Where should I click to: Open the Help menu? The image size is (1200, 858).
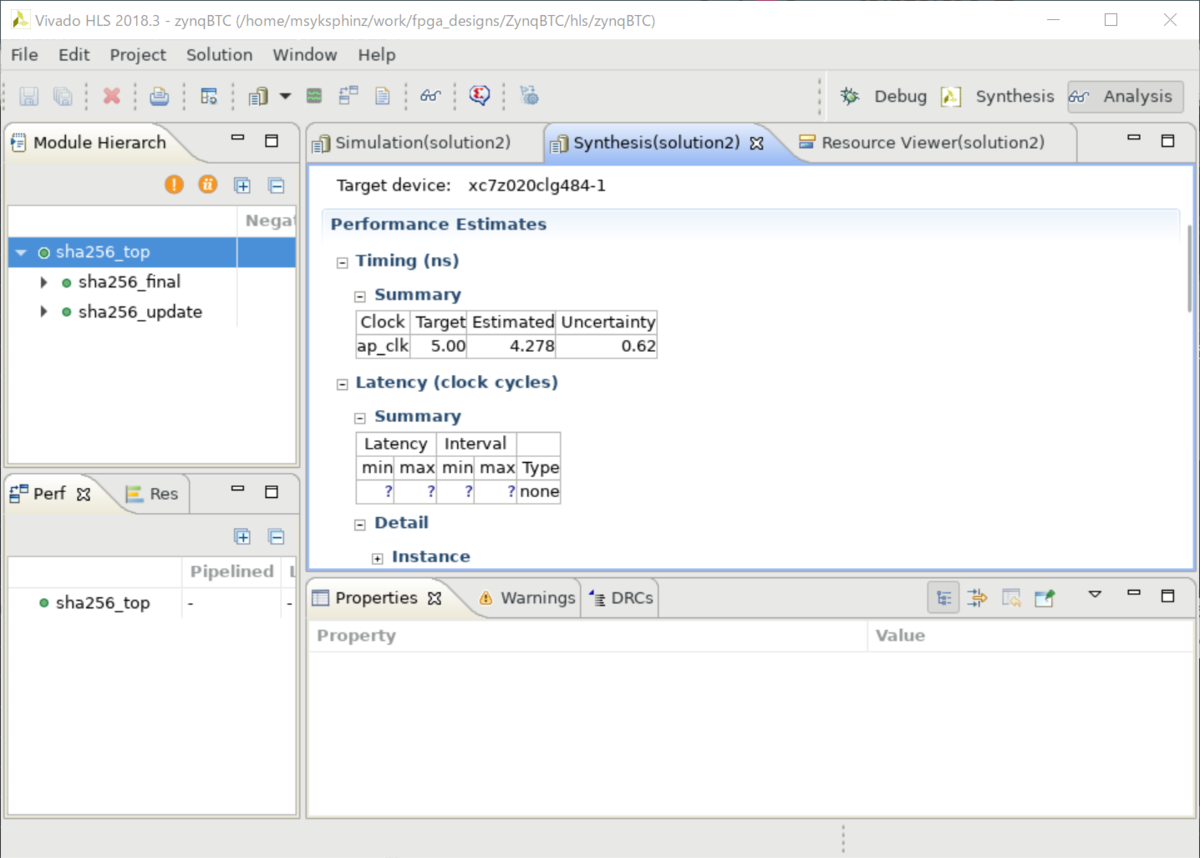coord(377,55)
